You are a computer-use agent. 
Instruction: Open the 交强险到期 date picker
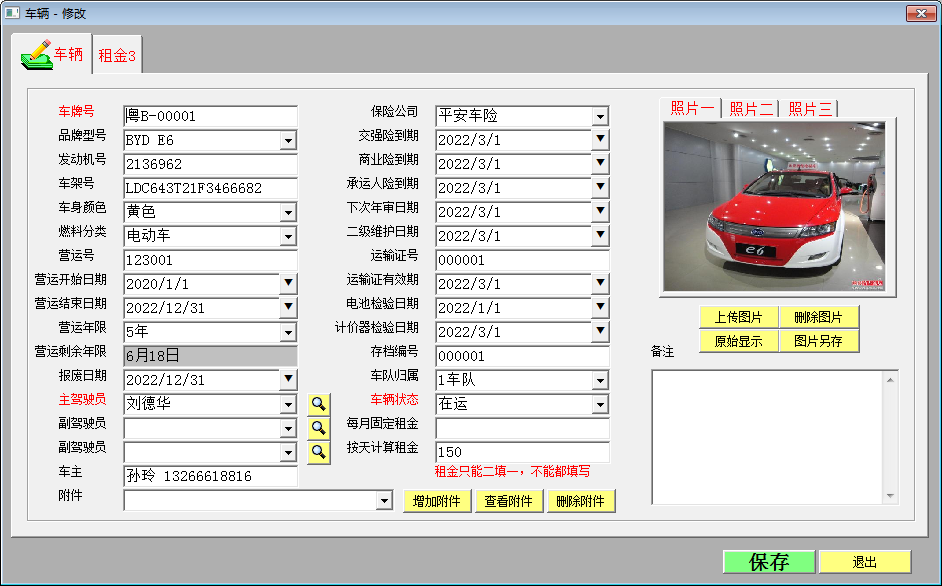(x=600, y=139)
